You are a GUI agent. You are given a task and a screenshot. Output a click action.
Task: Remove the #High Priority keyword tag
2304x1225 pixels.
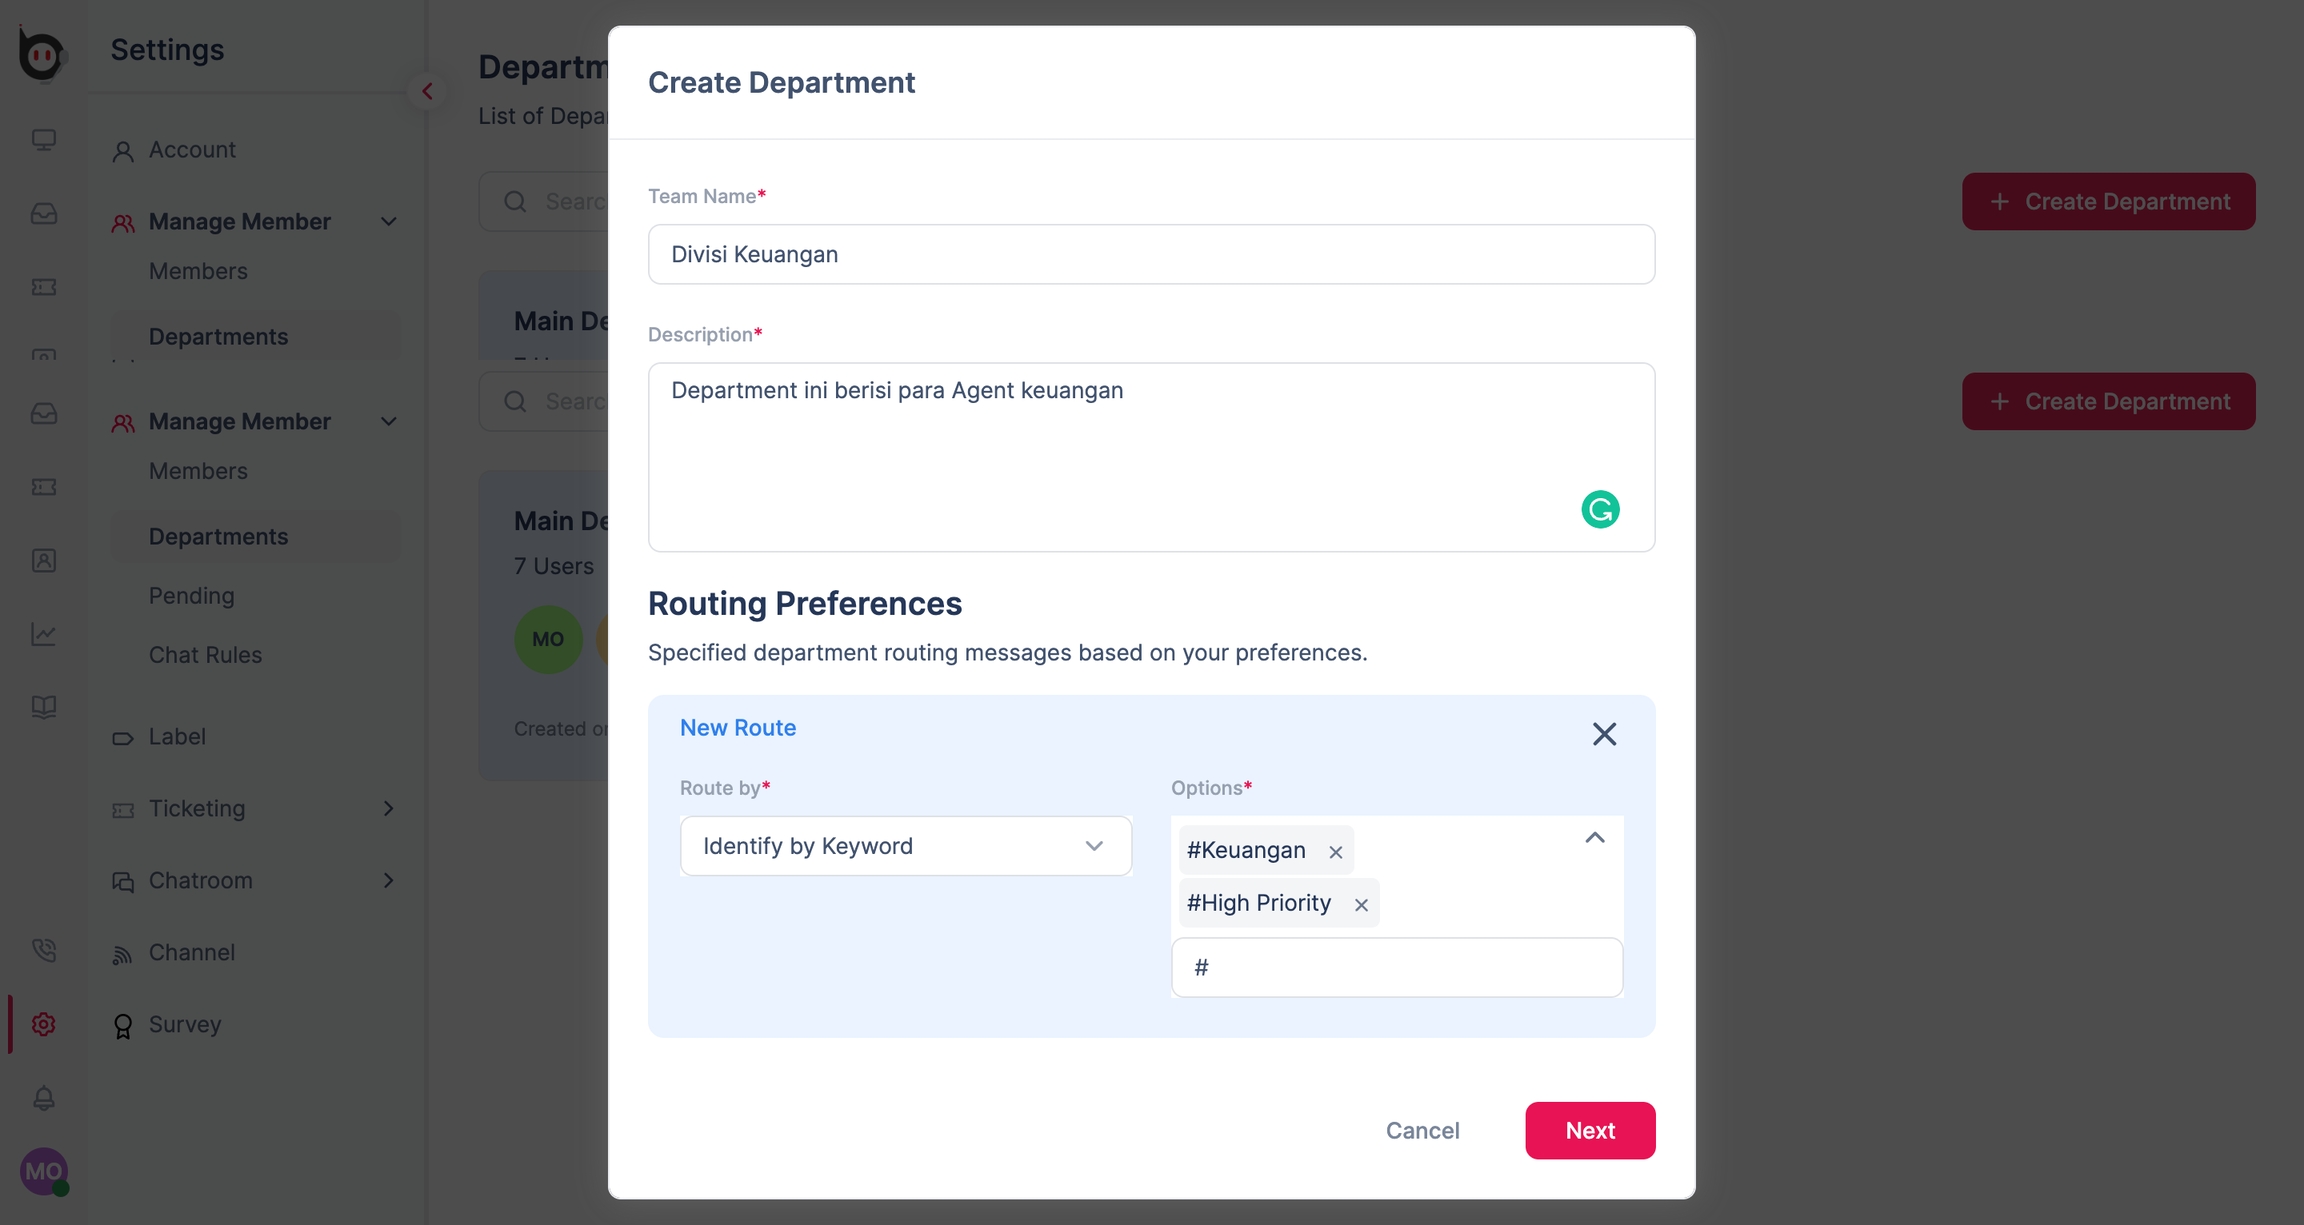click(x=1361, y=905)
